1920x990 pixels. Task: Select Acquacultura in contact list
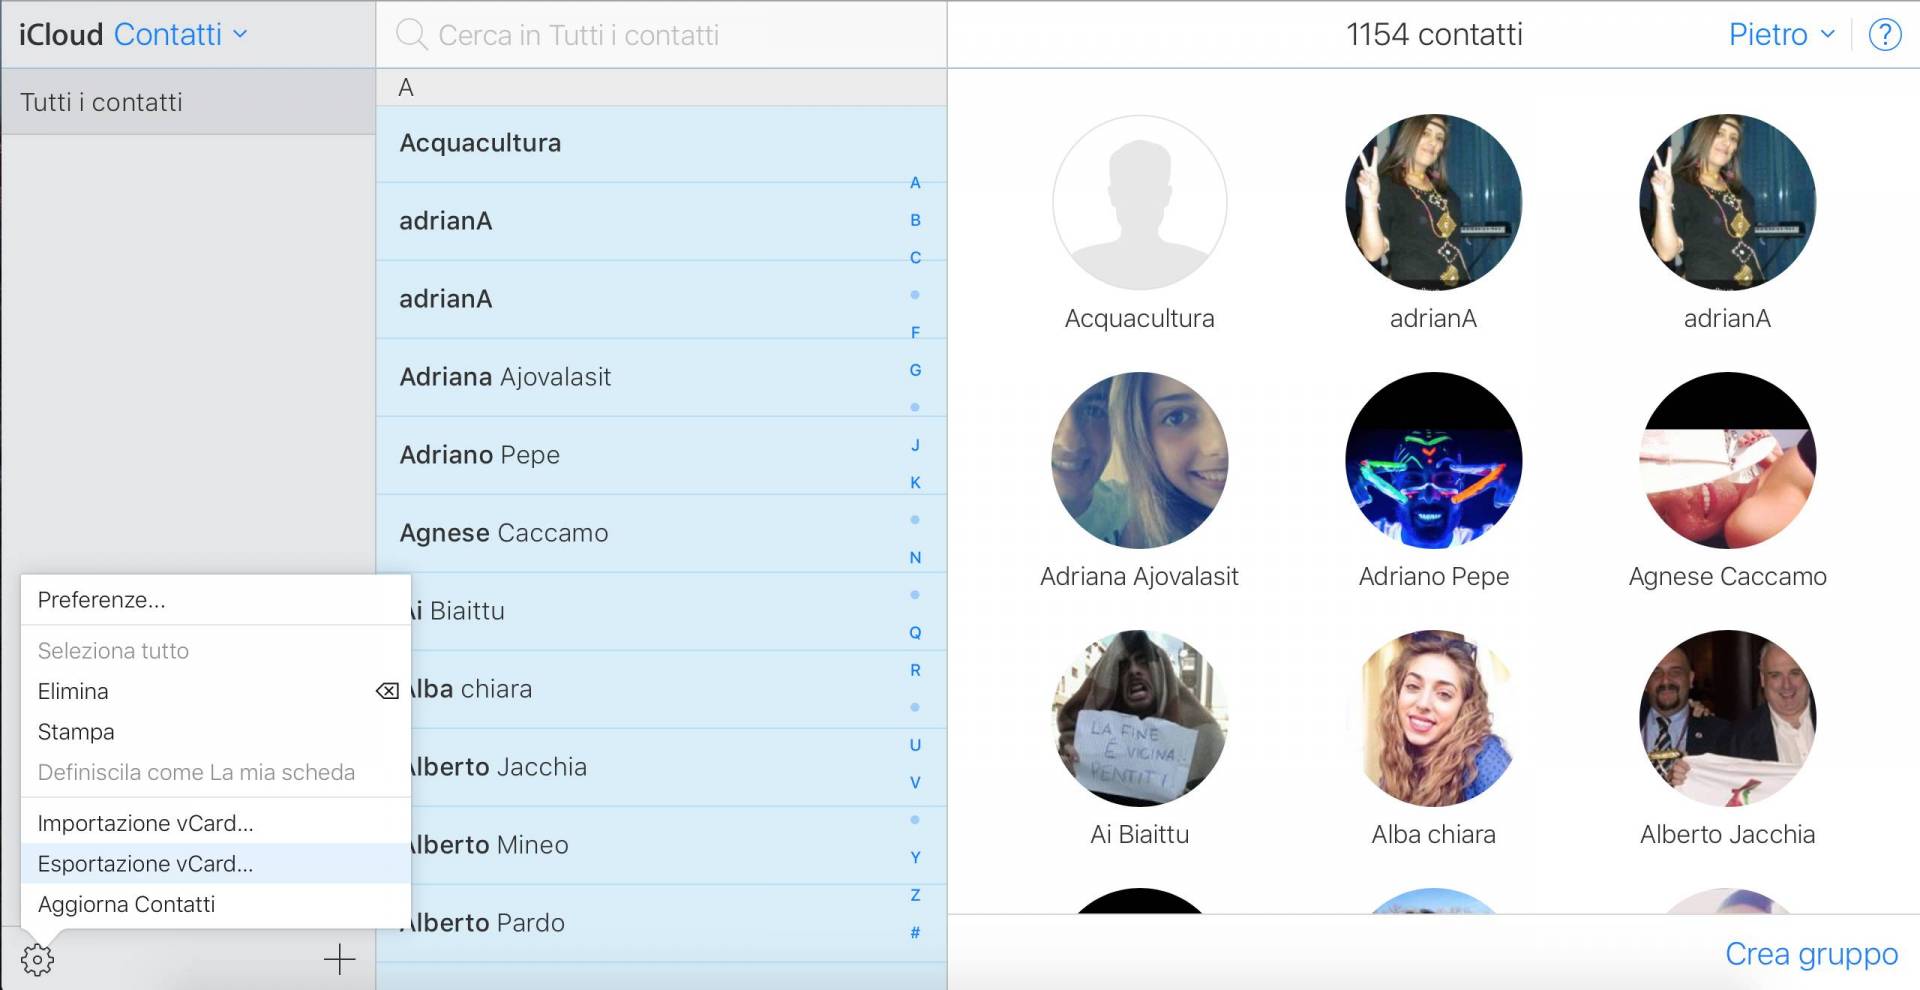[661, 144]
